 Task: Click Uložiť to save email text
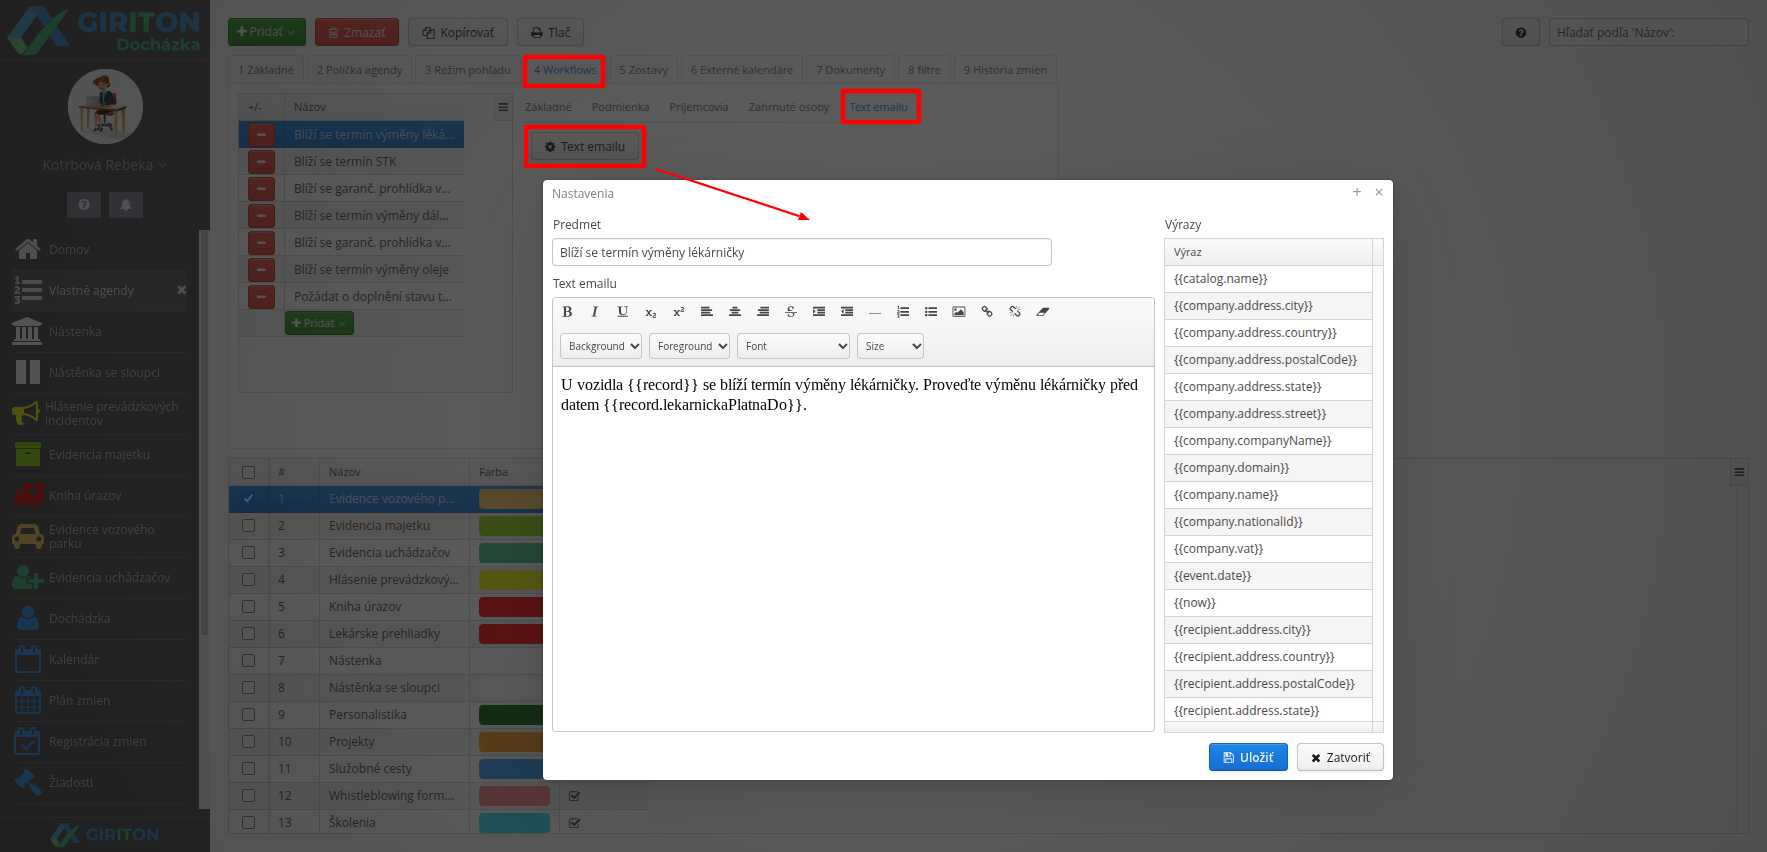[1248, 757]
